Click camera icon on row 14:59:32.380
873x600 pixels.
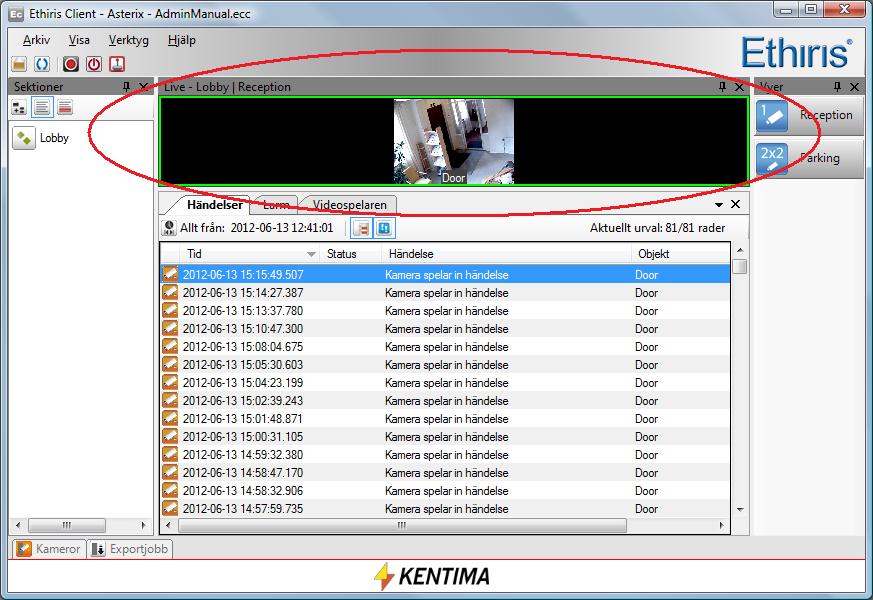170,455
